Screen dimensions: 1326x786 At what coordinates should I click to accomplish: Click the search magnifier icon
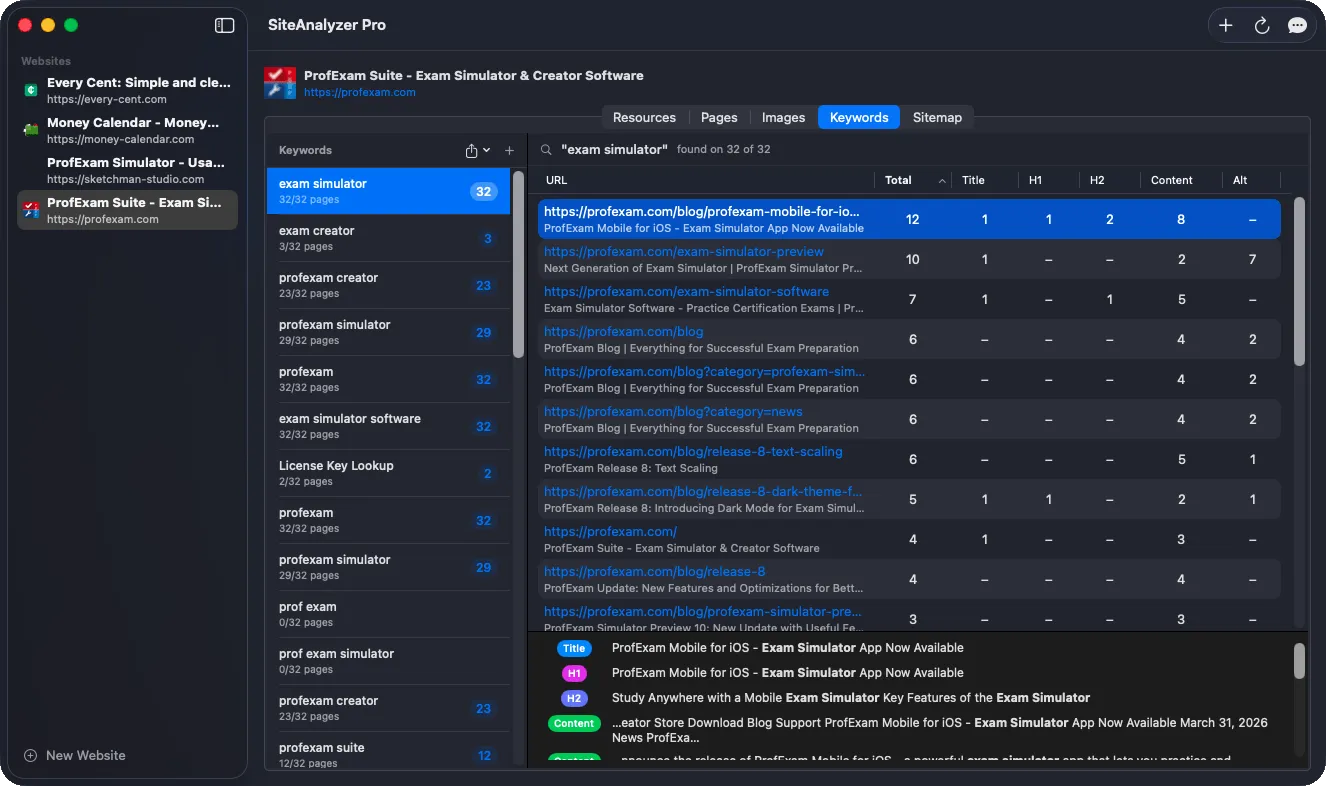[546, 149]
